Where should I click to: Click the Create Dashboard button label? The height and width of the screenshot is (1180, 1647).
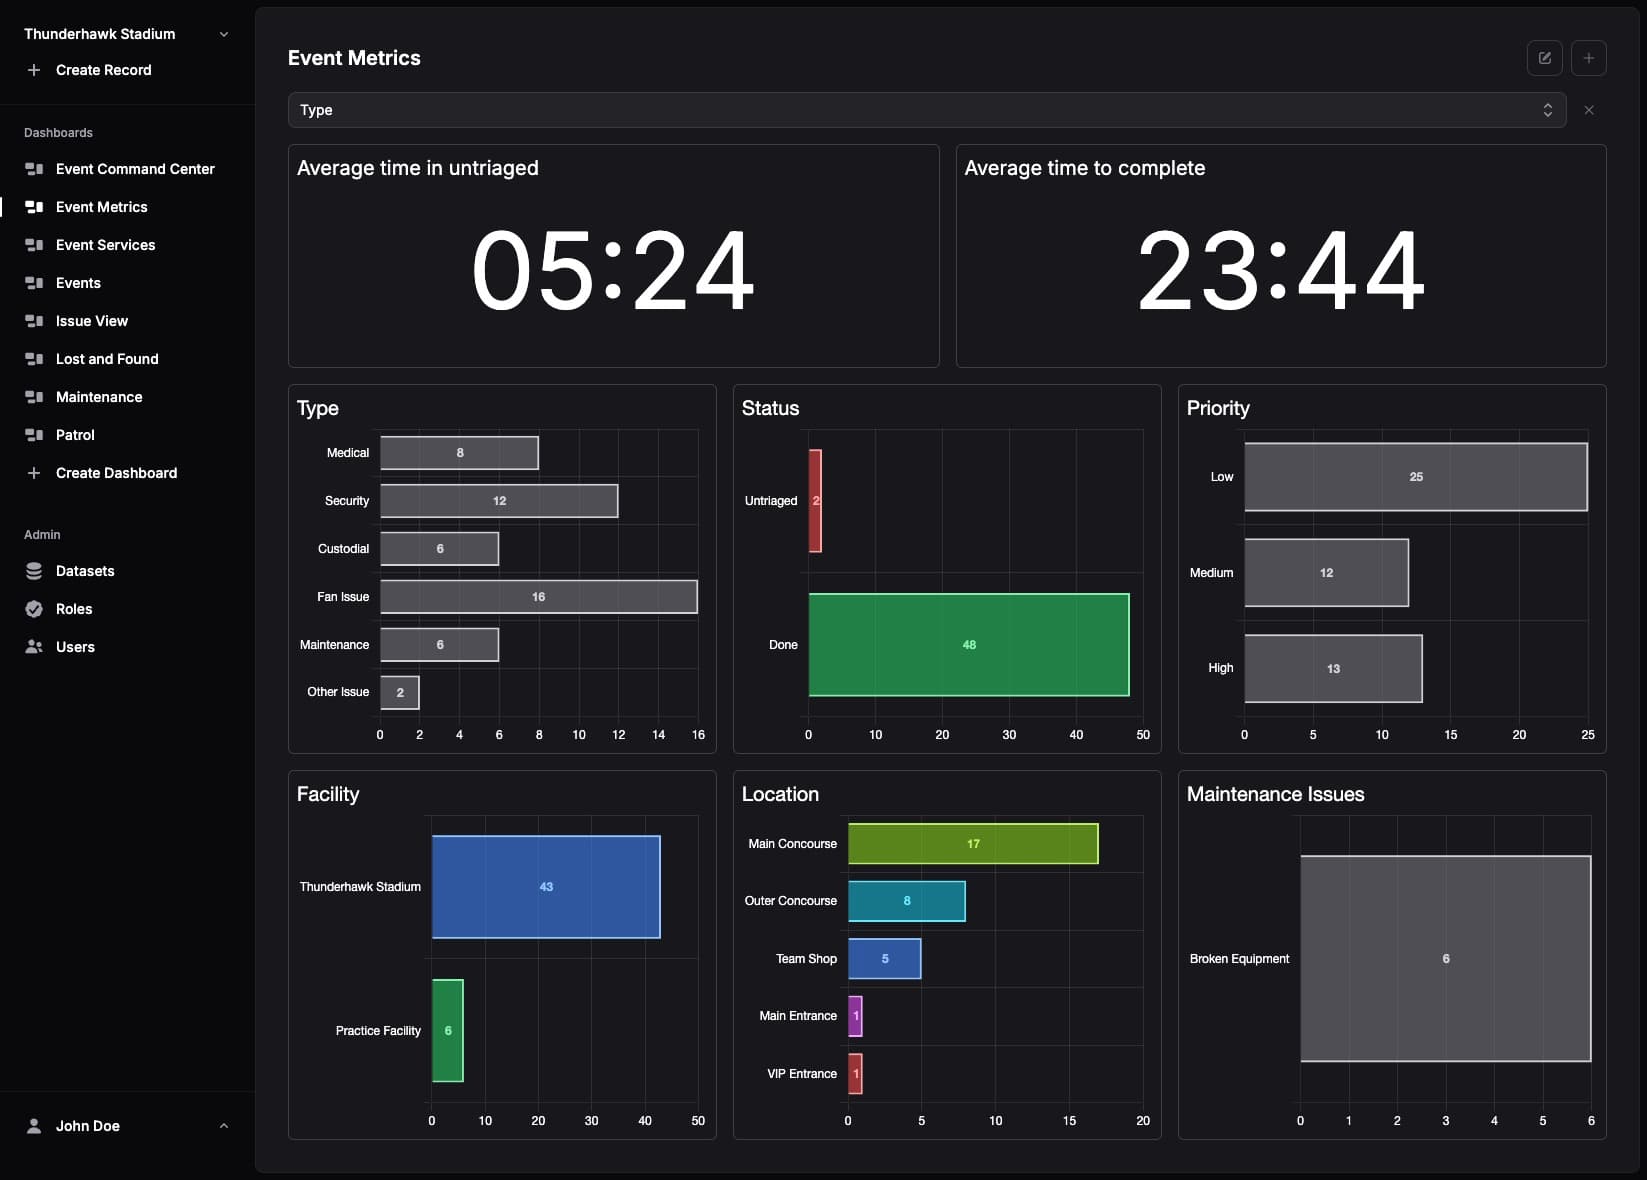[x=116, y=473]
